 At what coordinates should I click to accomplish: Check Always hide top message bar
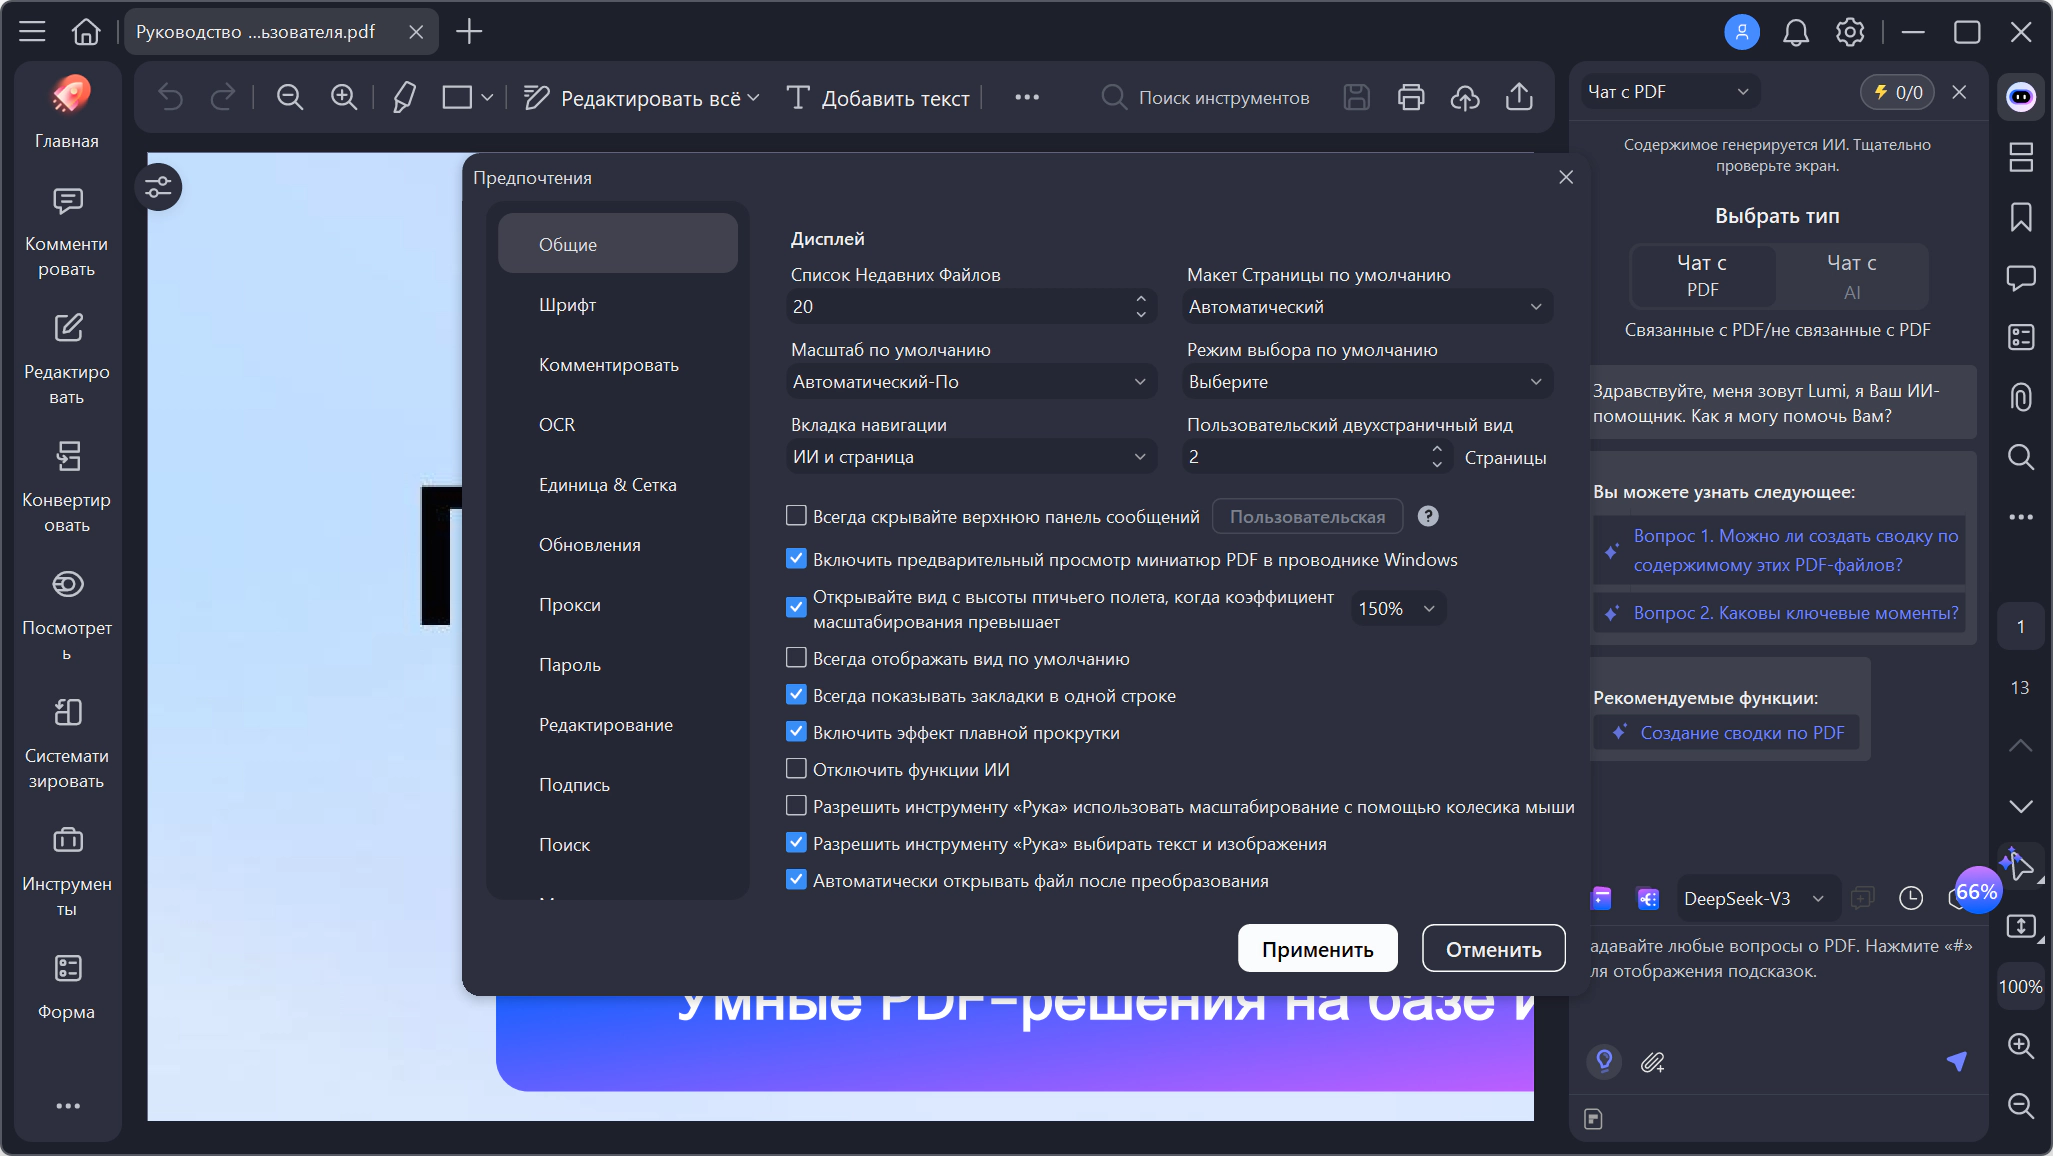tap(796, 516)
